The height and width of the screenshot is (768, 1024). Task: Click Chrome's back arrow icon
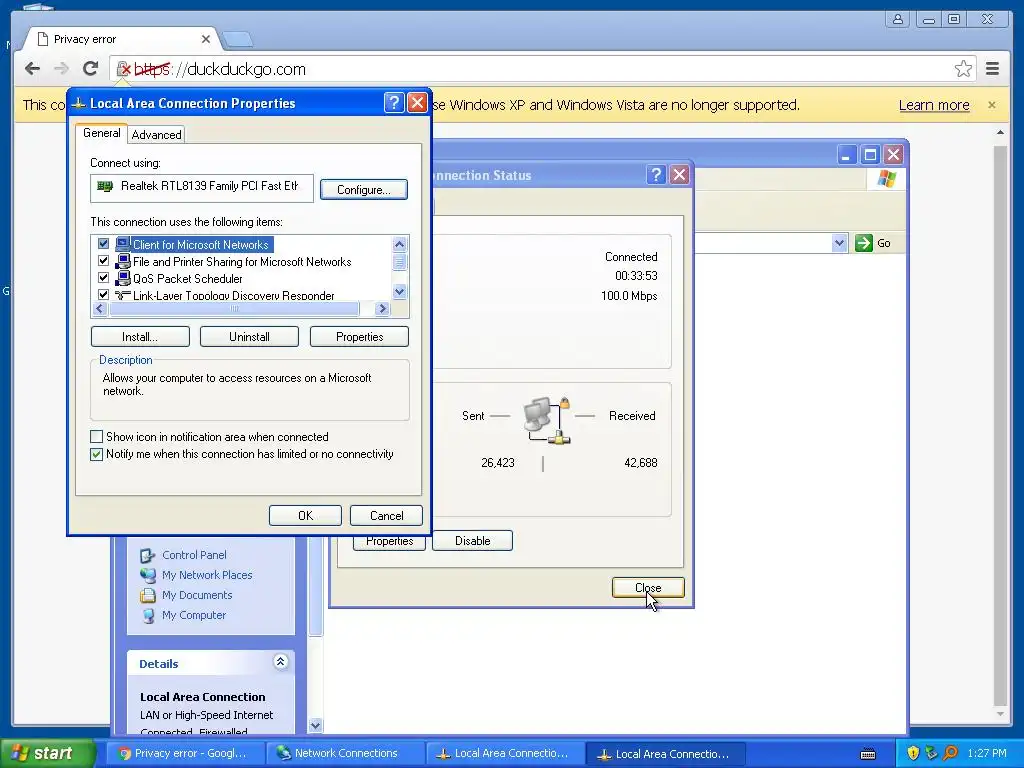32,69
